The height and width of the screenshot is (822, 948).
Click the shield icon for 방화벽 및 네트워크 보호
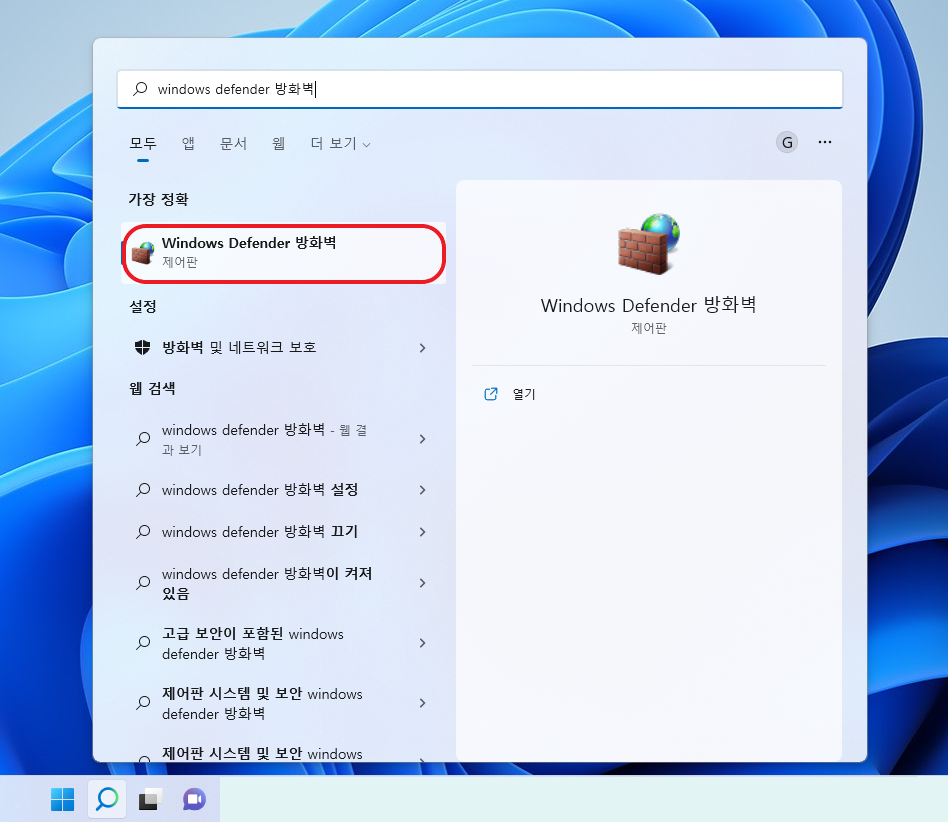(x=143, y=347)
